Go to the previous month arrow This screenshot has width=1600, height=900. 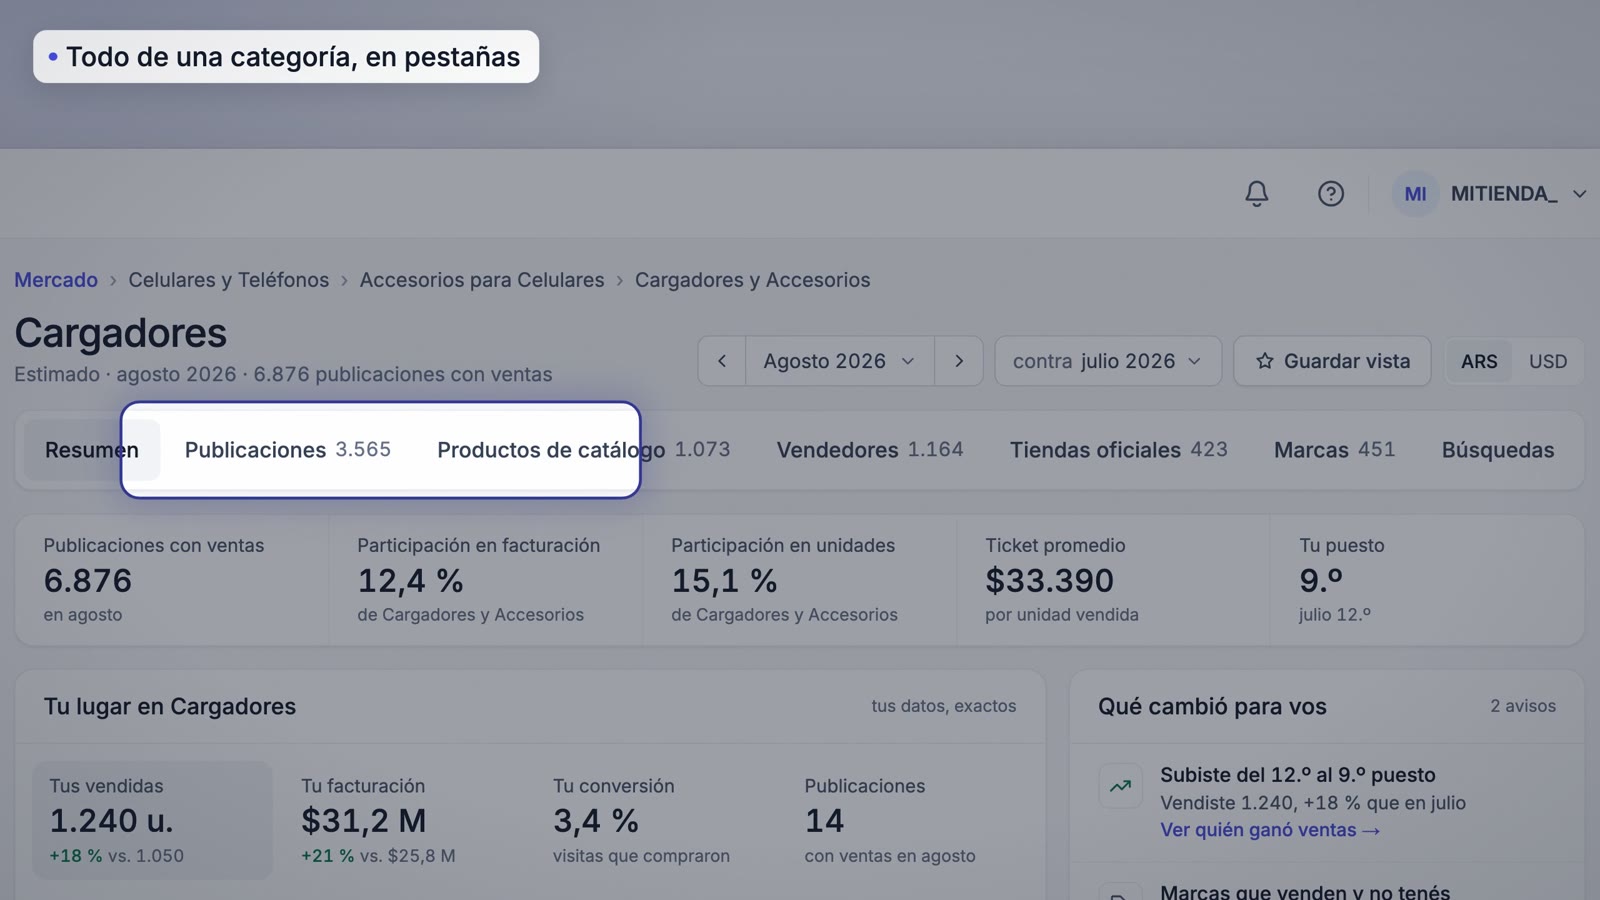click(x=722, y=361)
